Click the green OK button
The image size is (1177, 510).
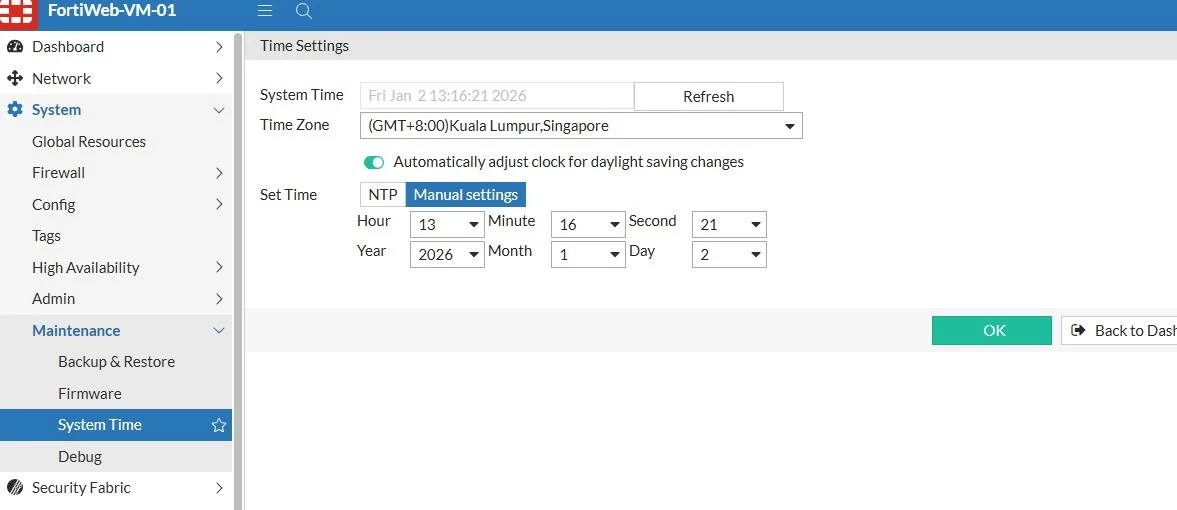tap(992, 330)
